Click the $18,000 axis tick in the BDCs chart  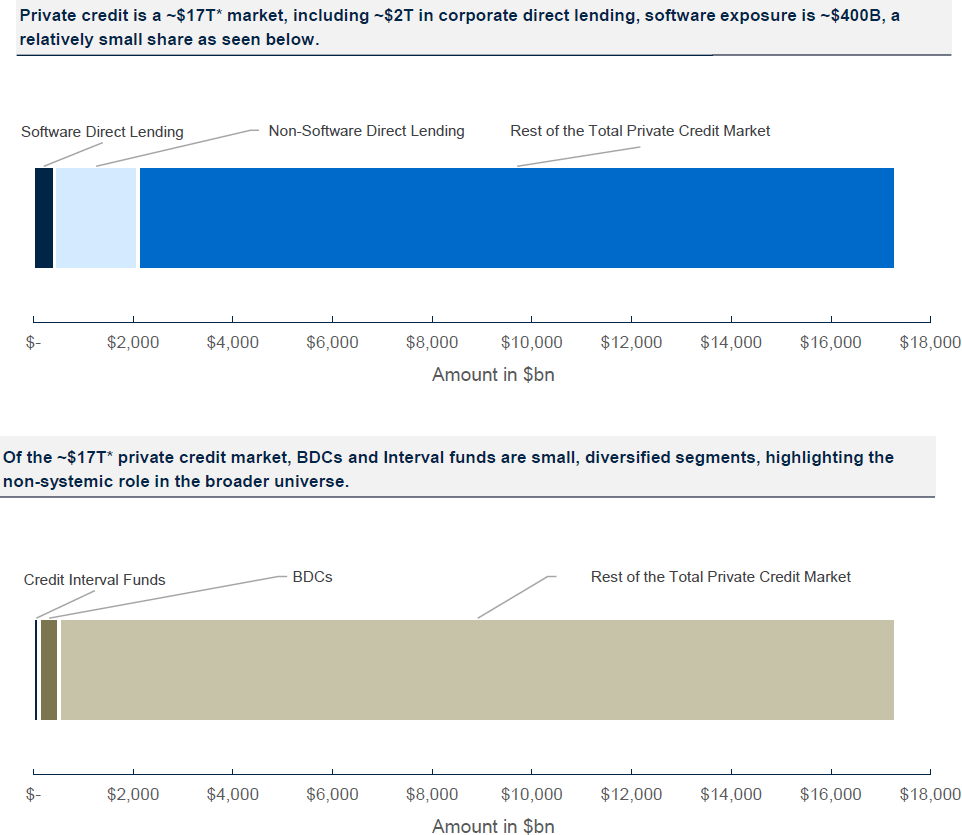930,795
